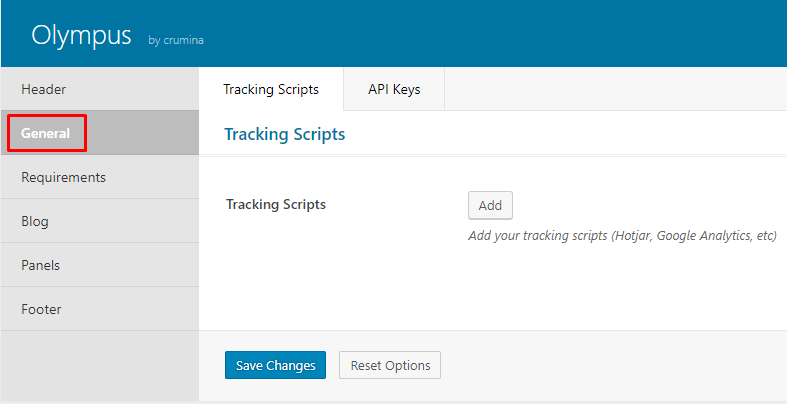
Task: Switch to the Tracking Scripts tab
Action: tap(271, 89)
